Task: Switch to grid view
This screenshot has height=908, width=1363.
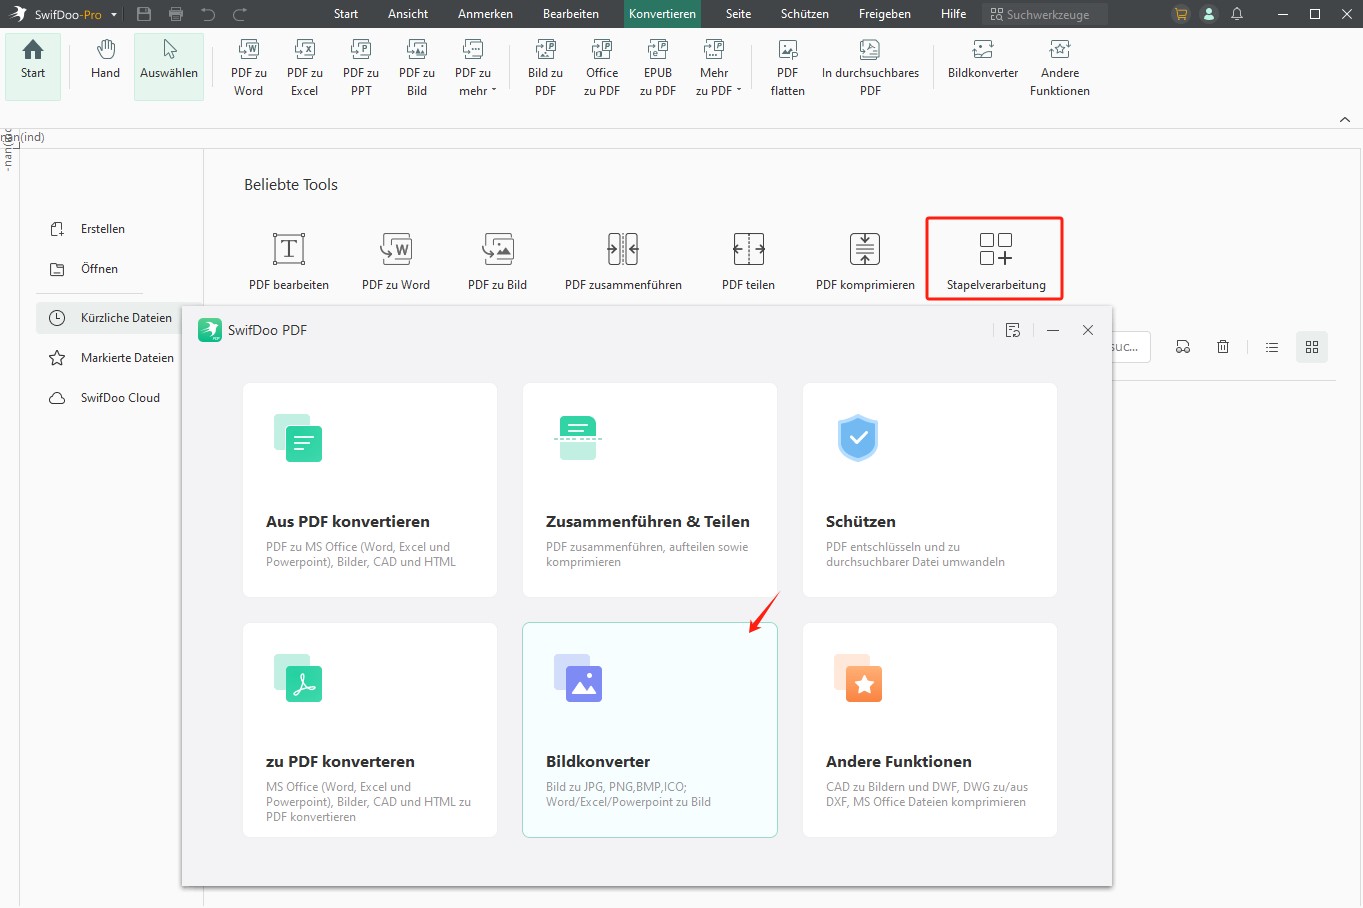Action: [1312, 347]
